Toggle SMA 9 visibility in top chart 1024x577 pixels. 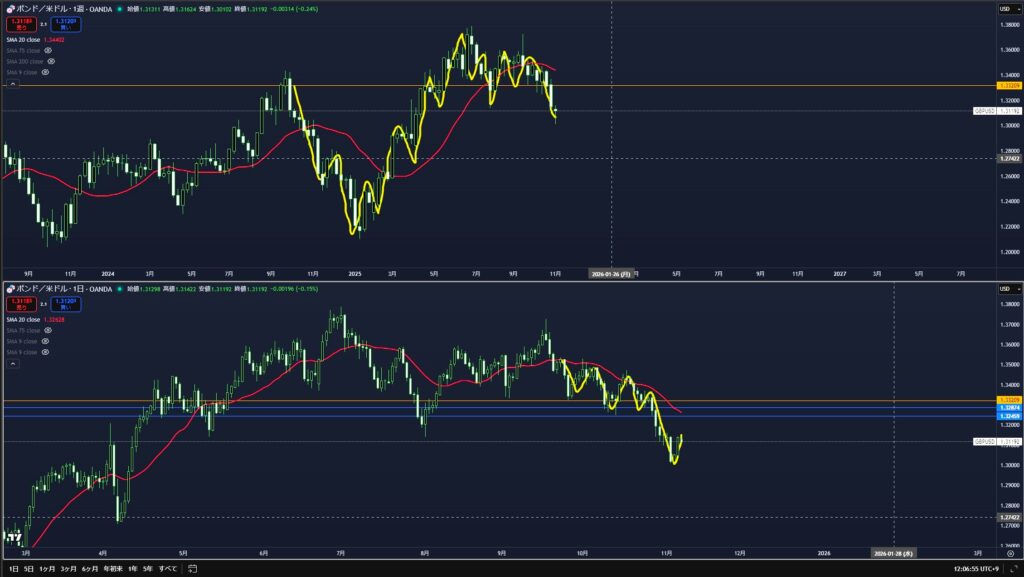coord(45,72)
